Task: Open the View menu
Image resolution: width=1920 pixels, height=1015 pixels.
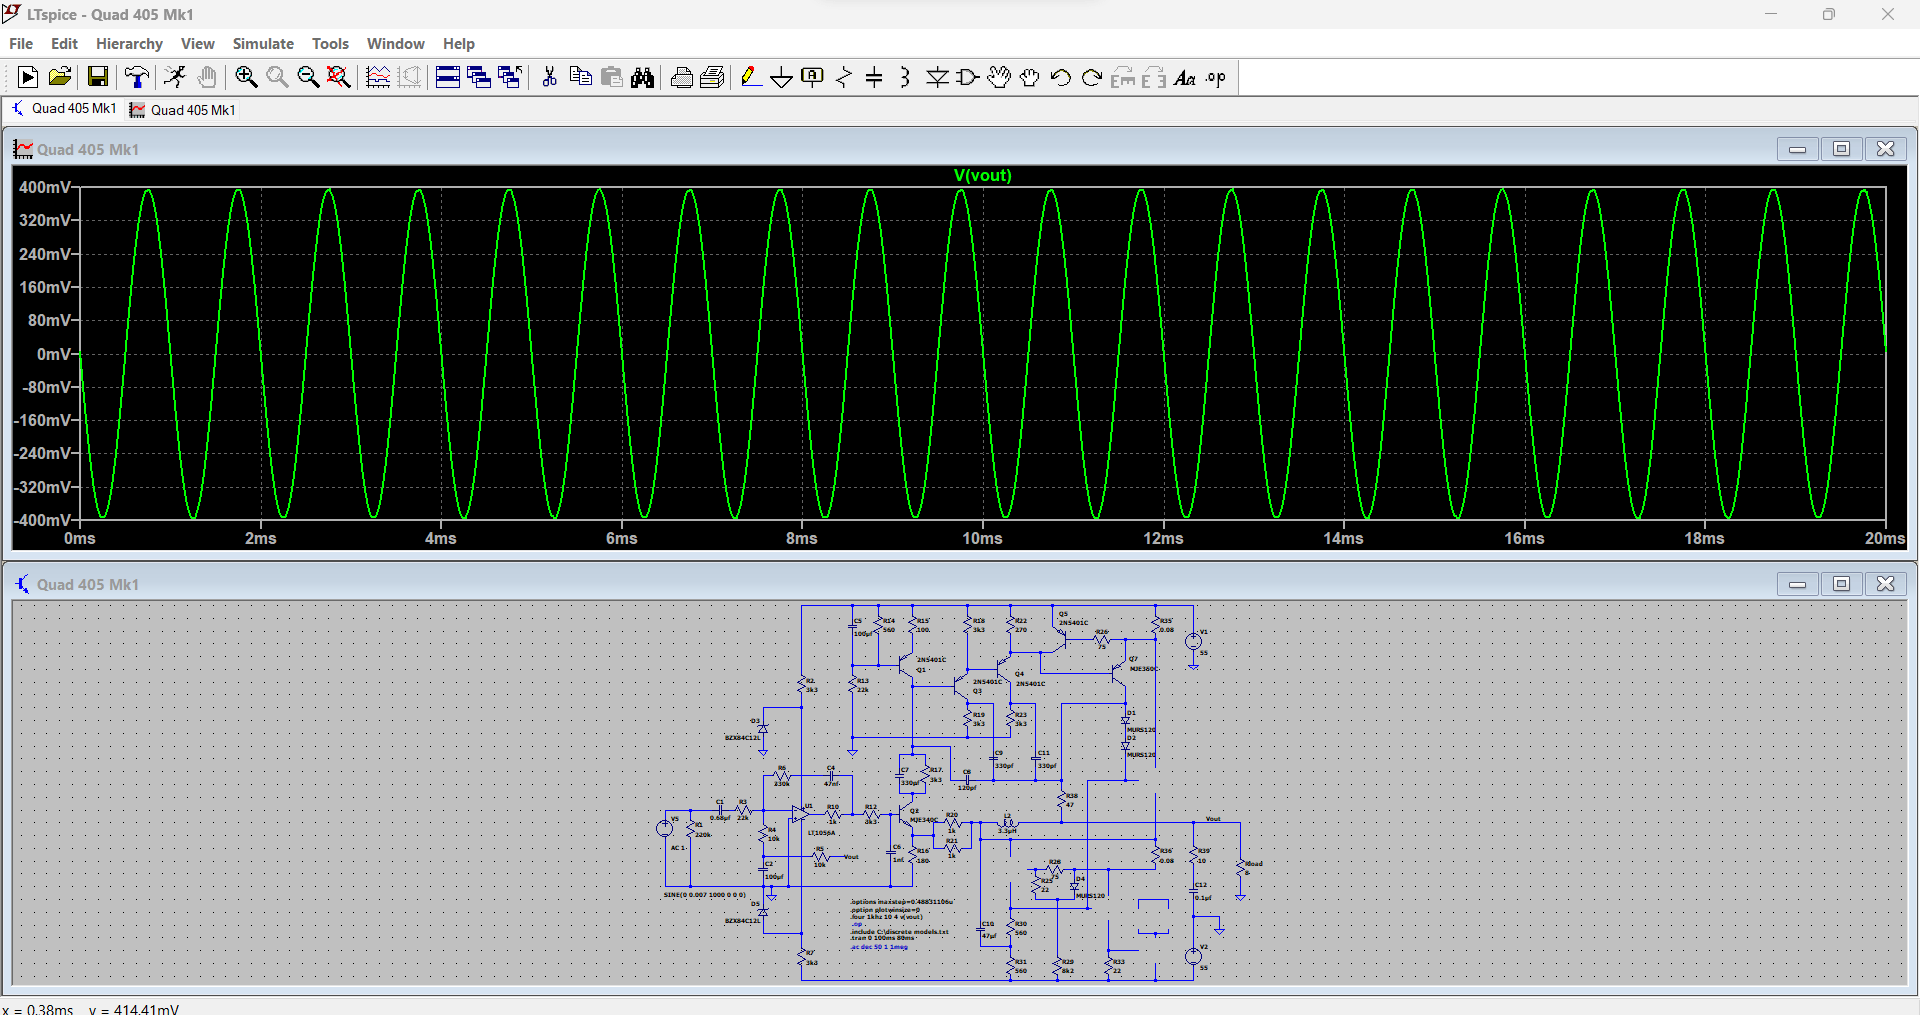Action: point(198,44)
